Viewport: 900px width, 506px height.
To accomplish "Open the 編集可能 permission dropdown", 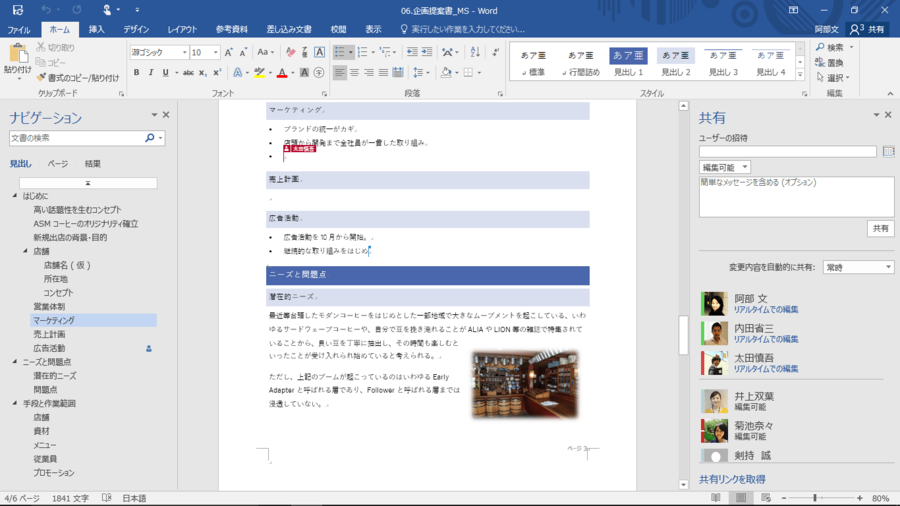I will tap(725, 167).
